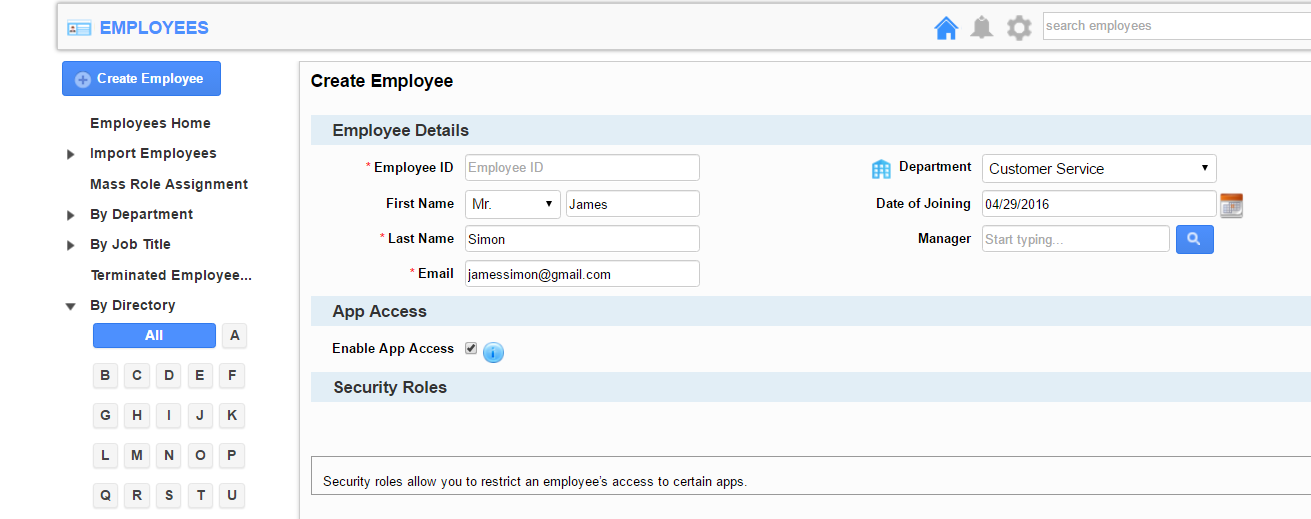This screenshot has width=1311, height=519.
Task: Open notifications bell icon
Action: pyautogui.click(x=982, y=28)
